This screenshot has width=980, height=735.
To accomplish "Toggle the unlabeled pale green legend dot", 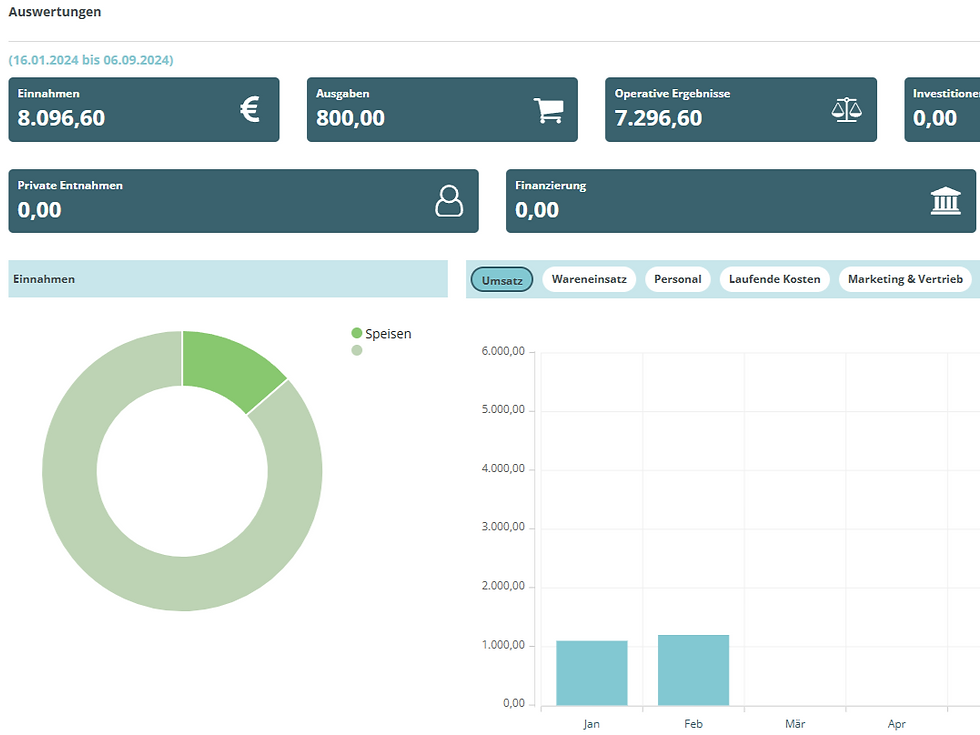I will pos(357,350).
